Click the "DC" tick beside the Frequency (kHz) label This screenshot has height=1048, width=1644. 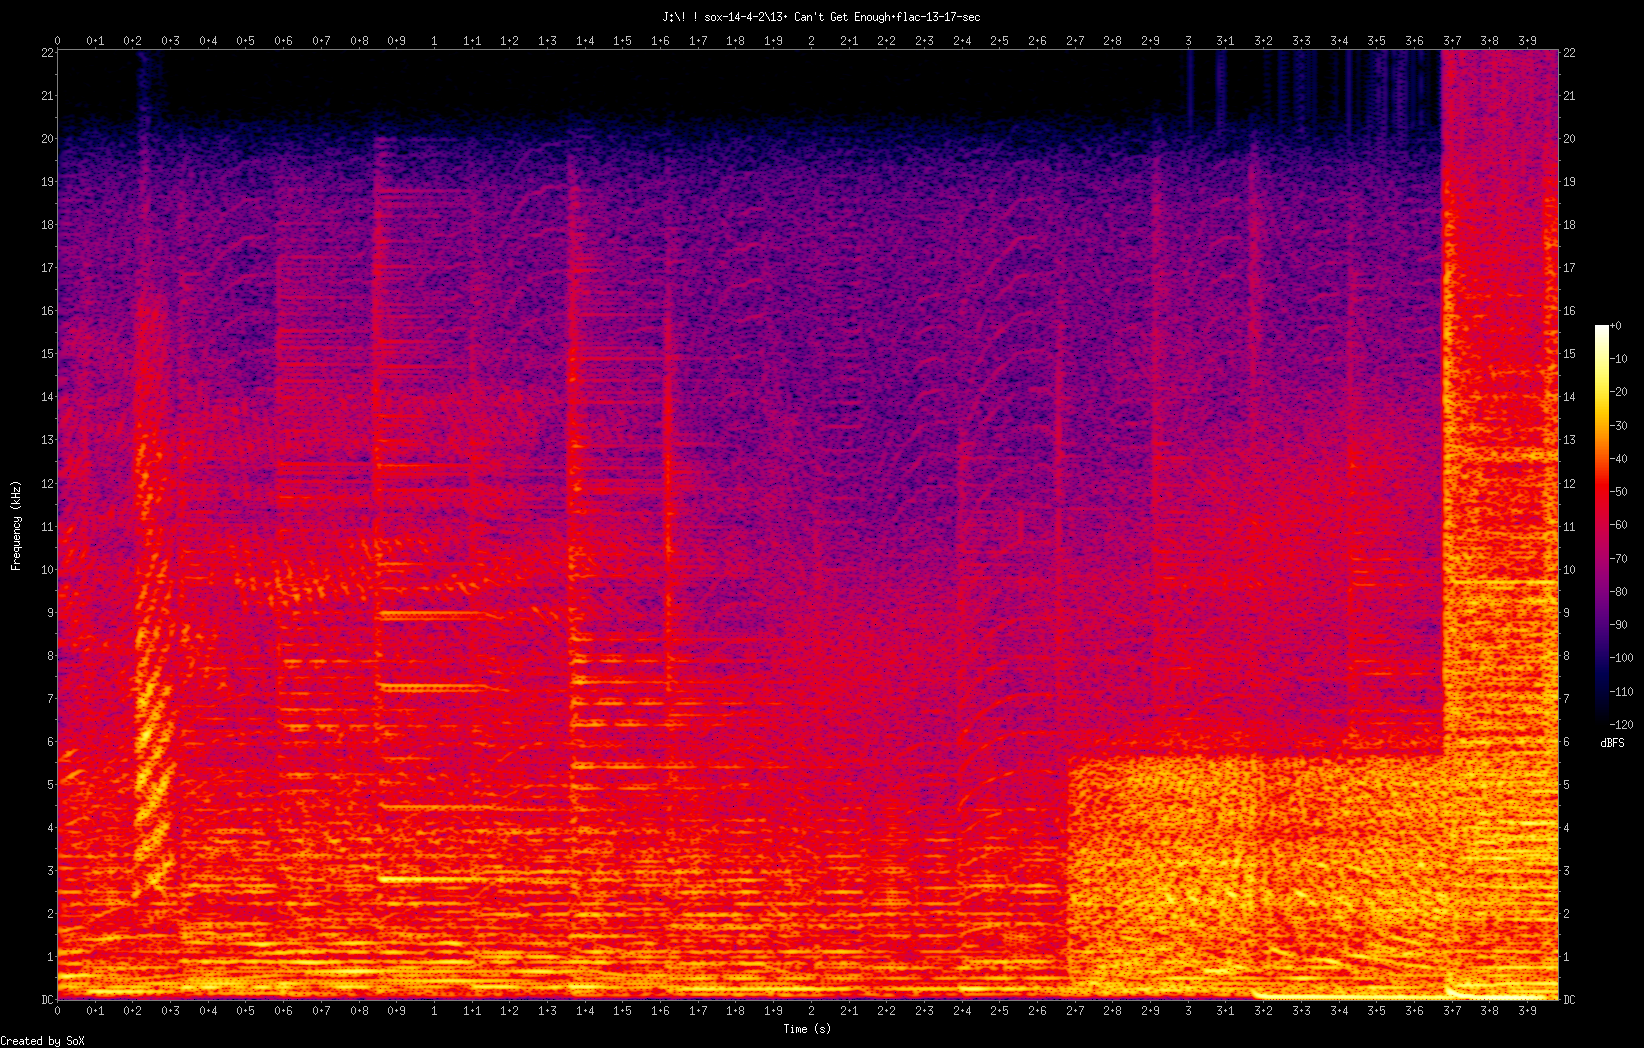(x=46, y=999)
